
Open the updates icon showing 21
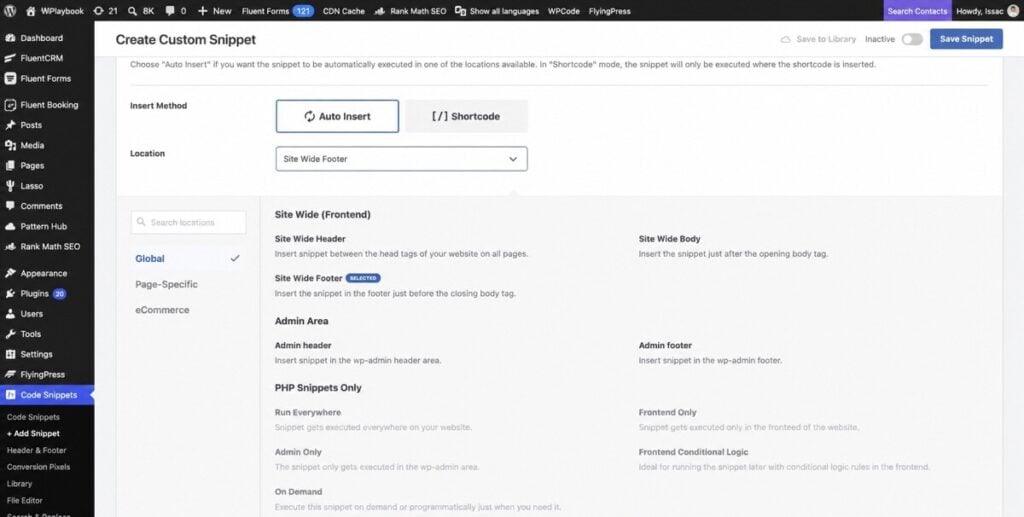pos(98,11)
